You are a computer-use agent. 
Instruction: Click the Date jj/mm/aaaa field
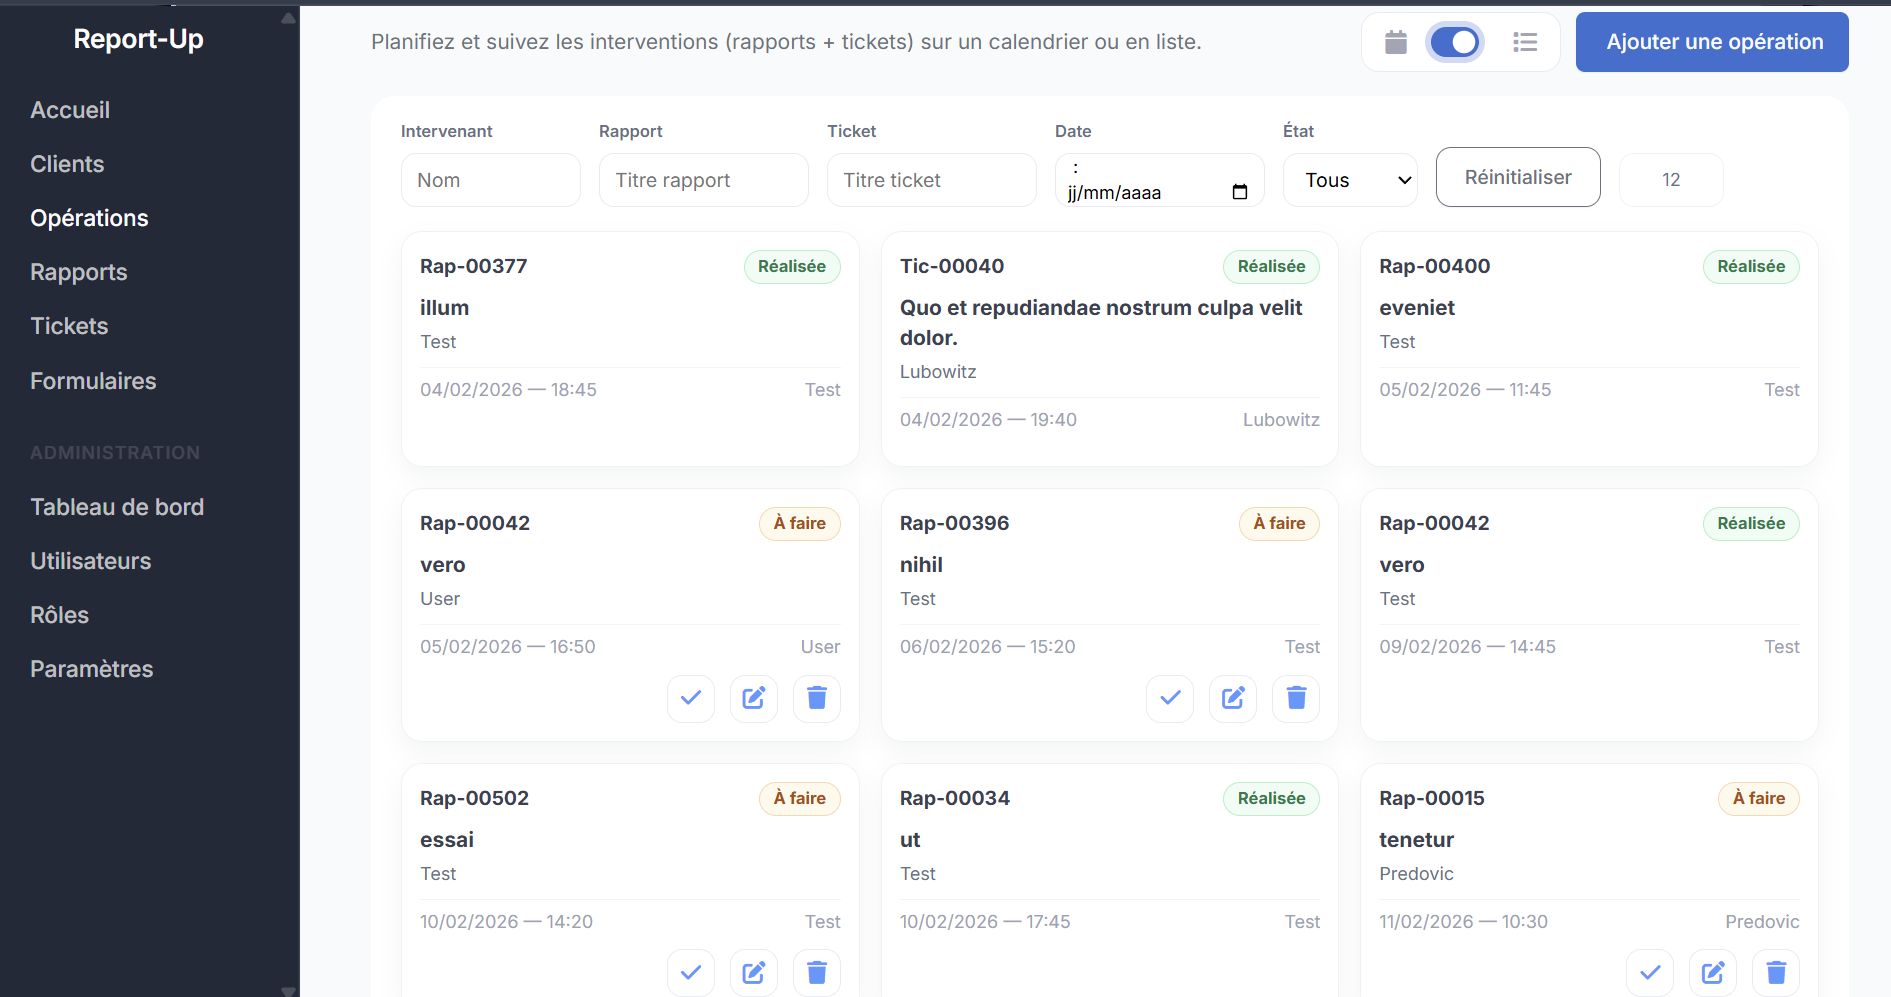(1159, 180)
